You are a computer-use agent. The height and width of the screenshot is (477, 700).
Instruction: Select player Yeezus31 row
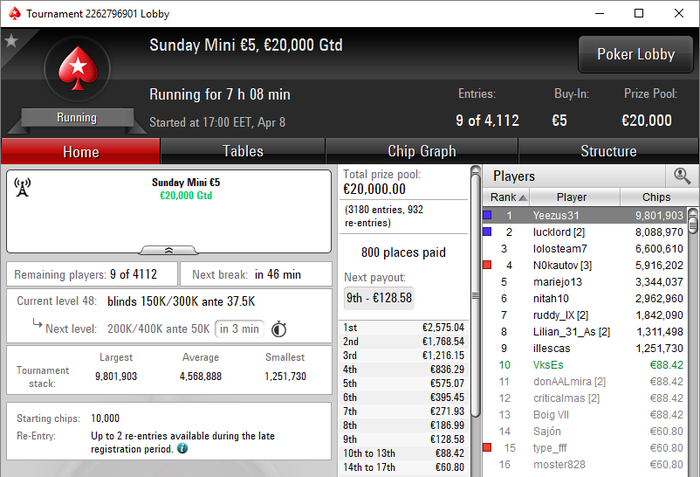click(x=585, y=215)
